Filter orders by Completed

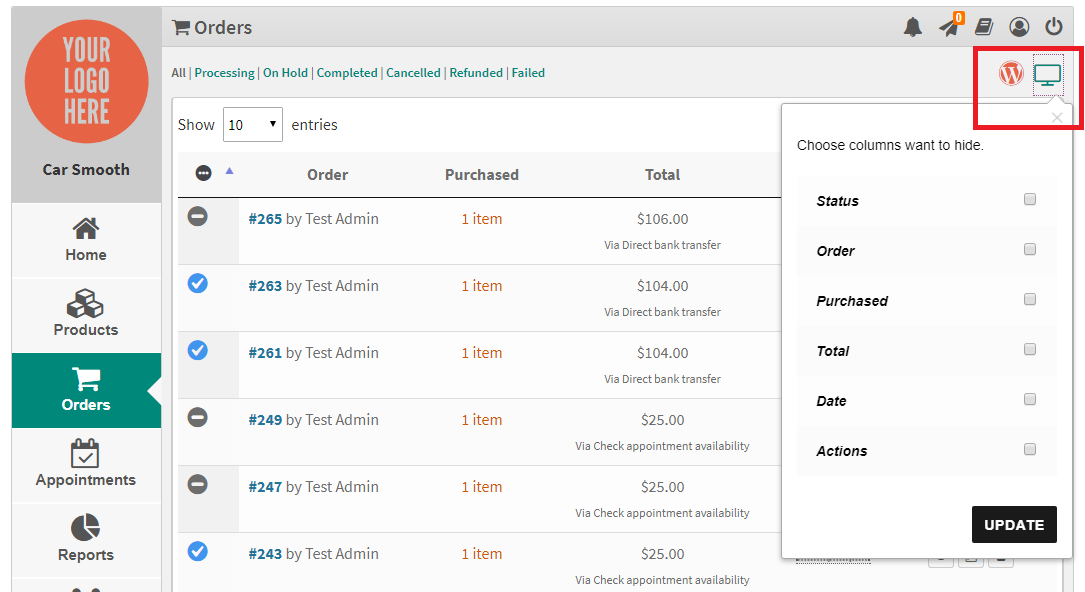(x=347, y=73)
